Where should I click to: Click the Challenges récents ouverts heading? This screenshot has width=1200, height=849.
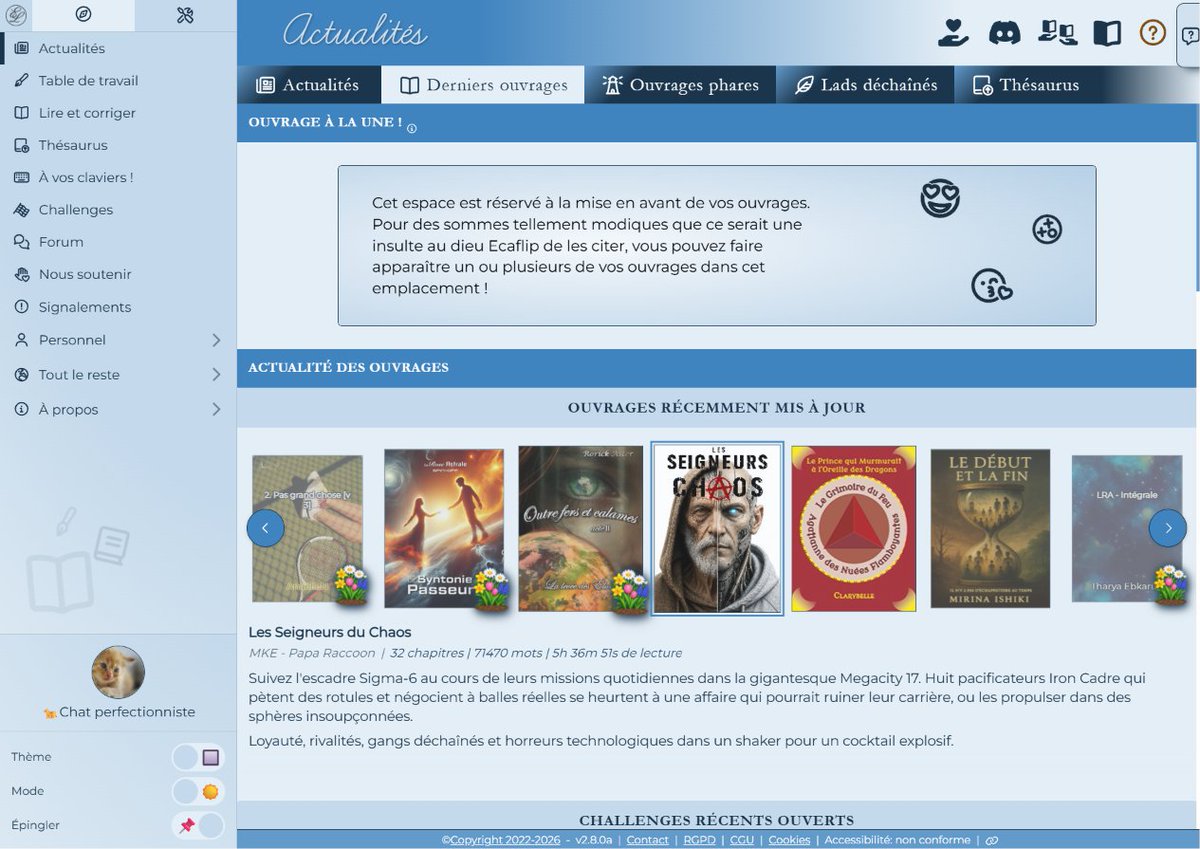[717, 820]
